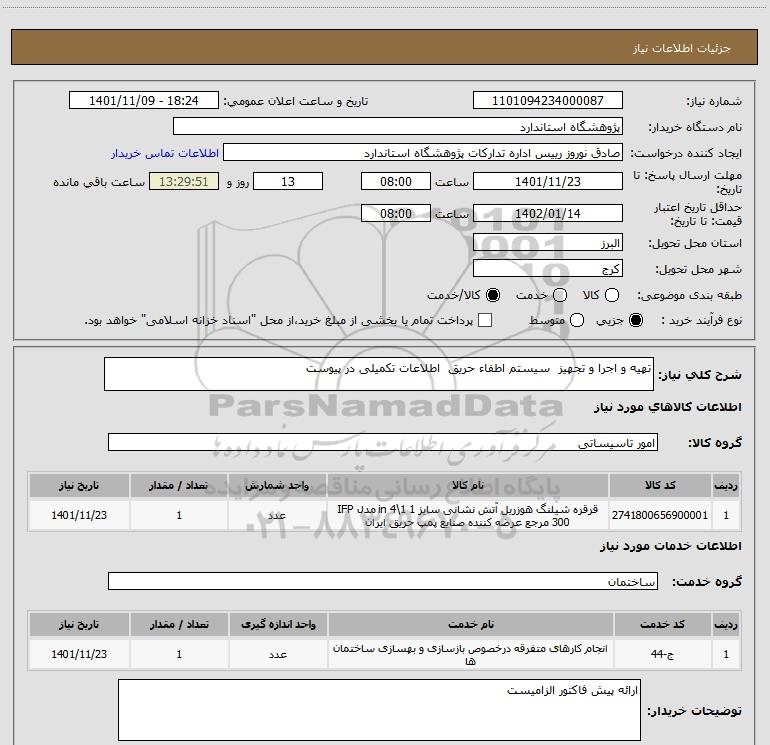Click the remaining time 13:29:51 field
Viewport: 770px width, 745px height.
point(184,181)
